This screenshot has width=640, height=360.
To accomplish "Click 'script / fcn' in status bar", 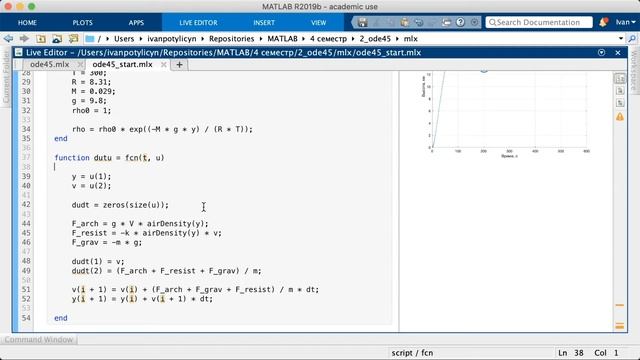I will point(412,353).
